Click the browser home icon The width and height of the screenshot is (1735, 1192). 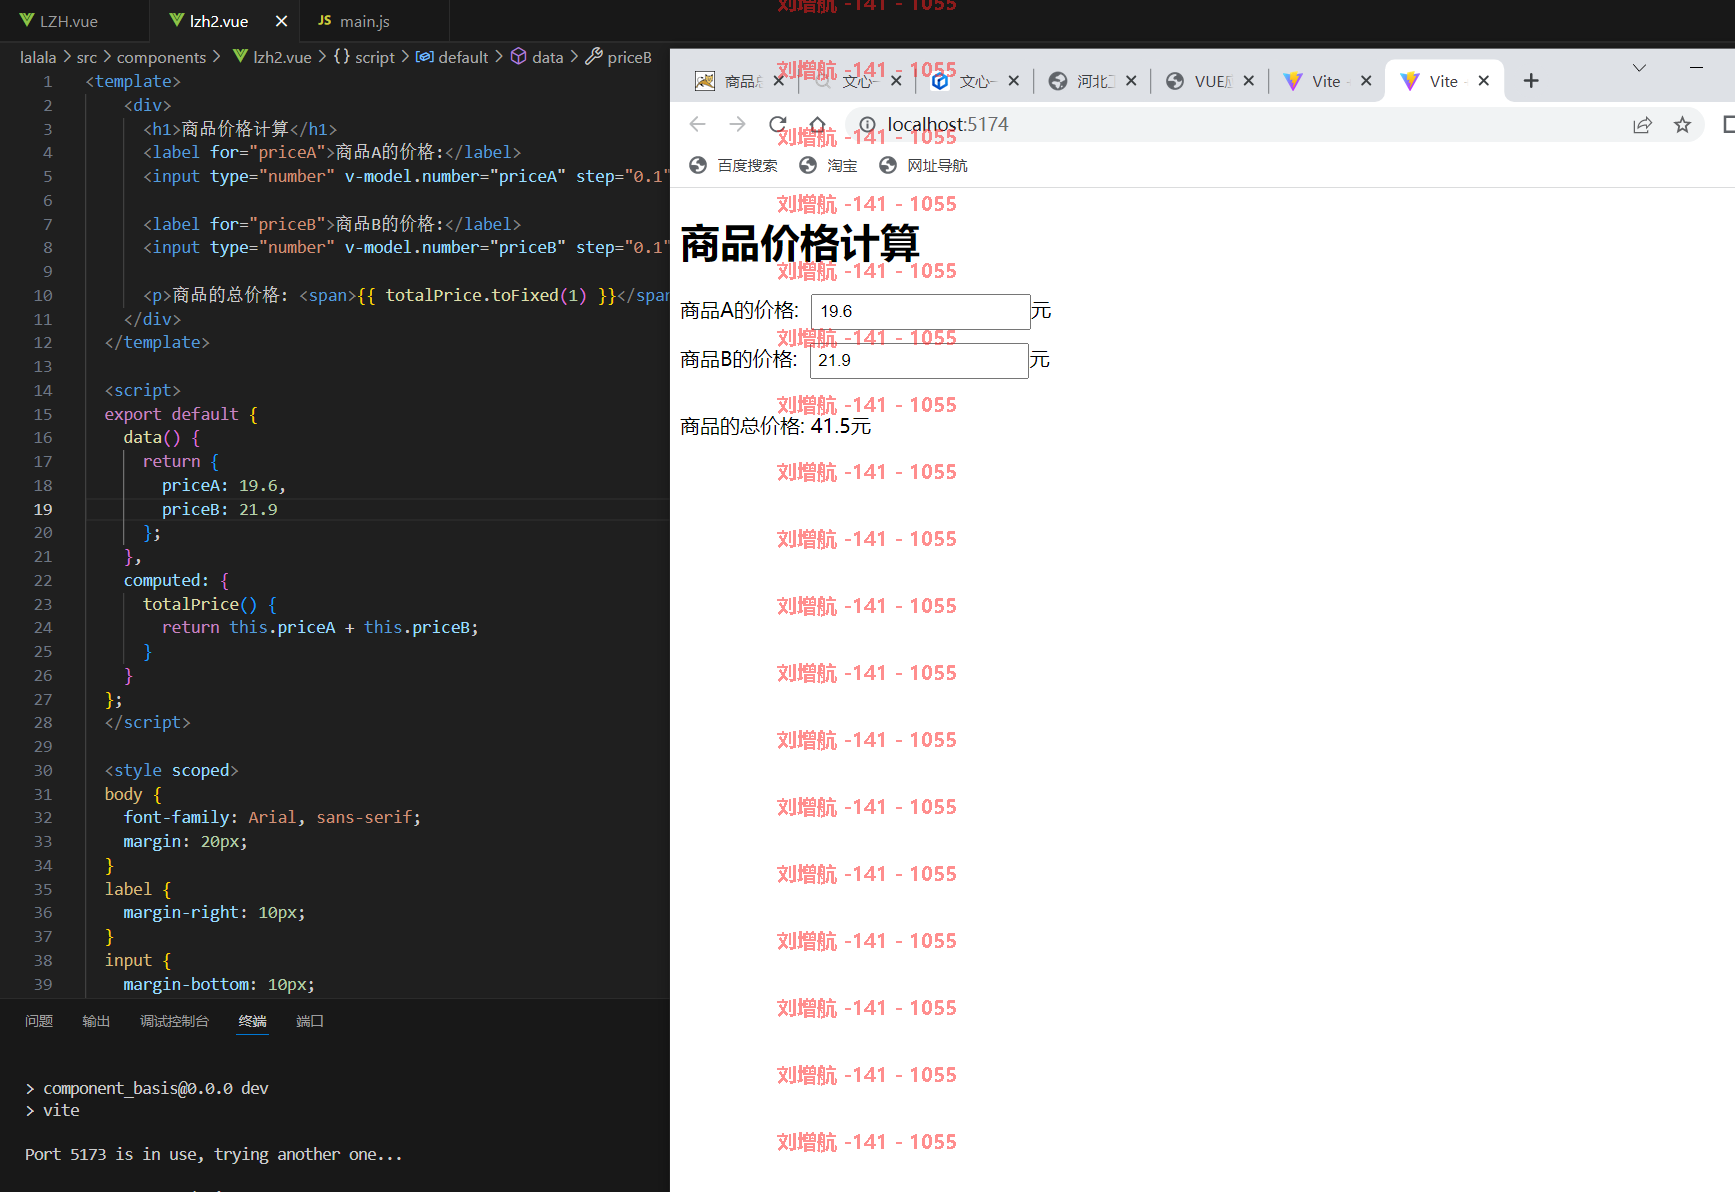(818, 124)
